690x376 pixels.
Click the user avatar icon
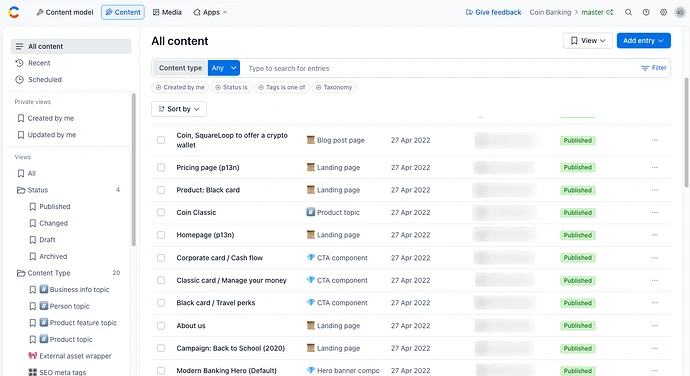(680, 12)
